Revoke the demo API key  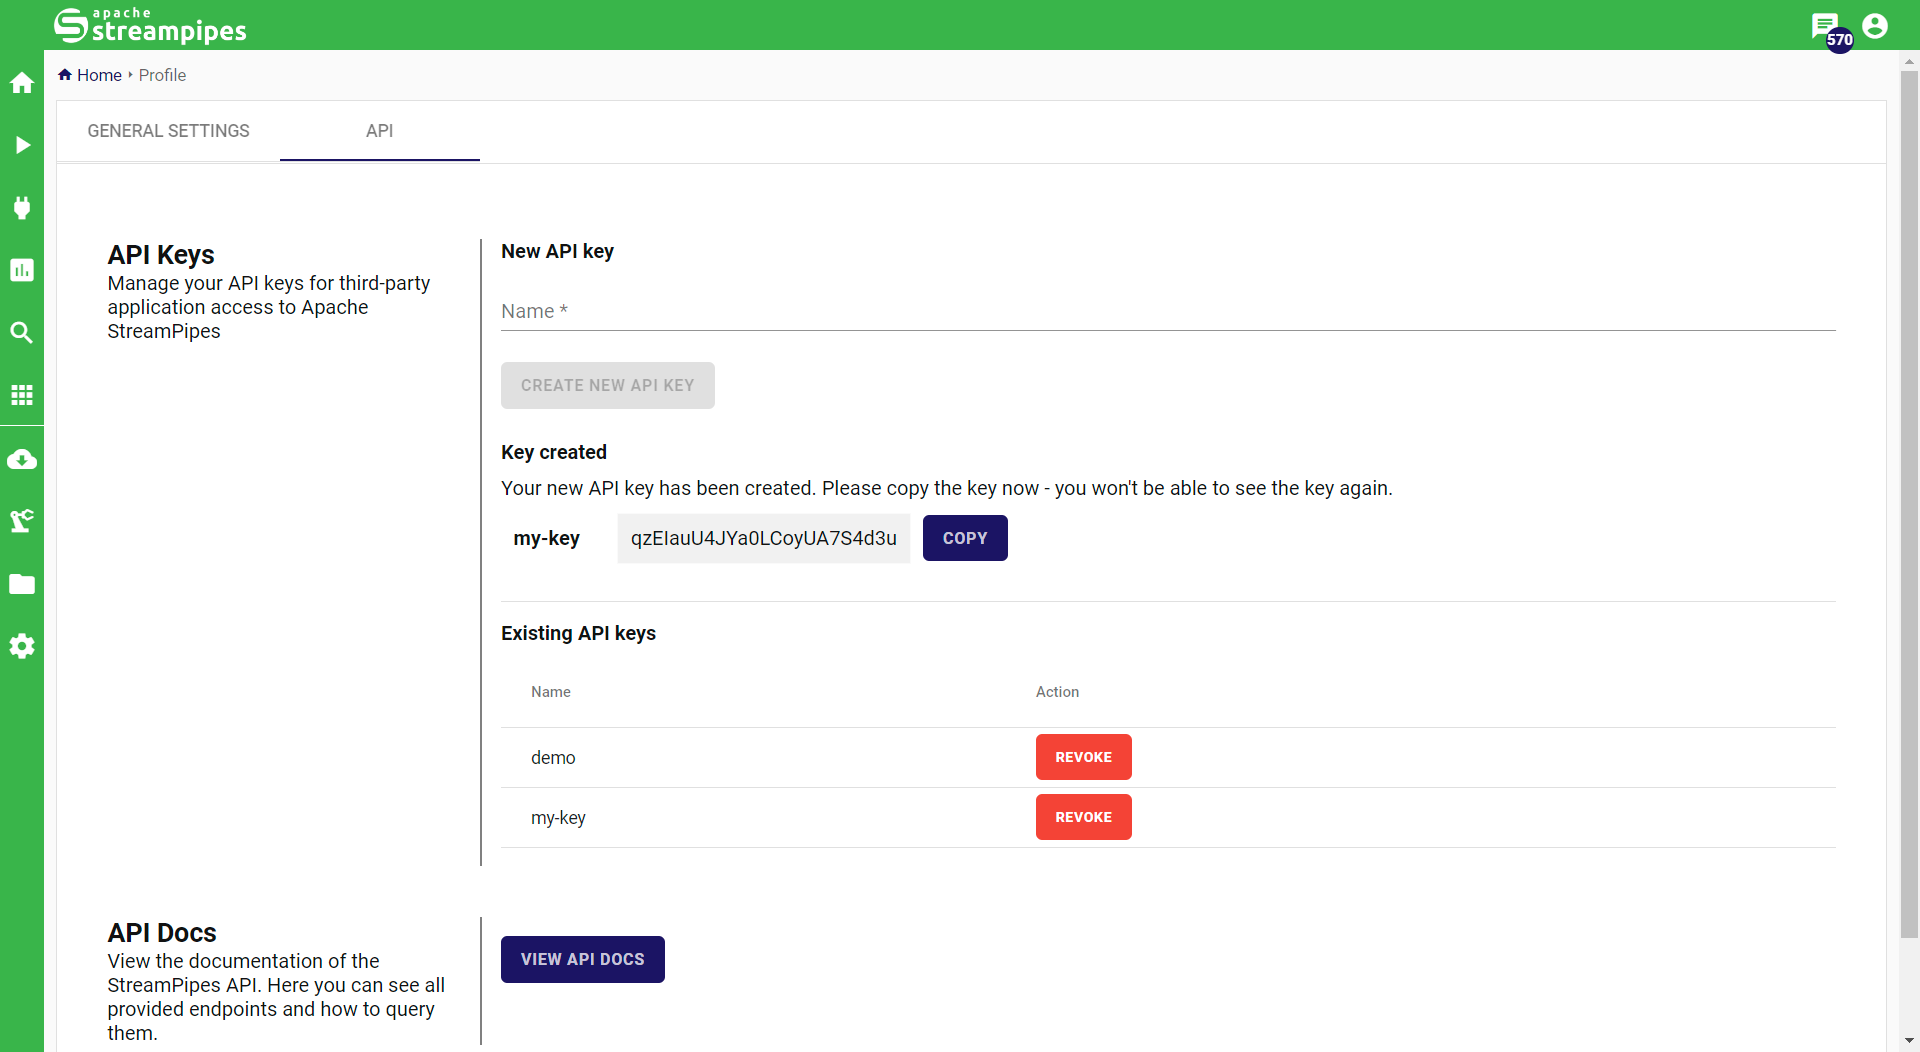(x=1083, y=757)
